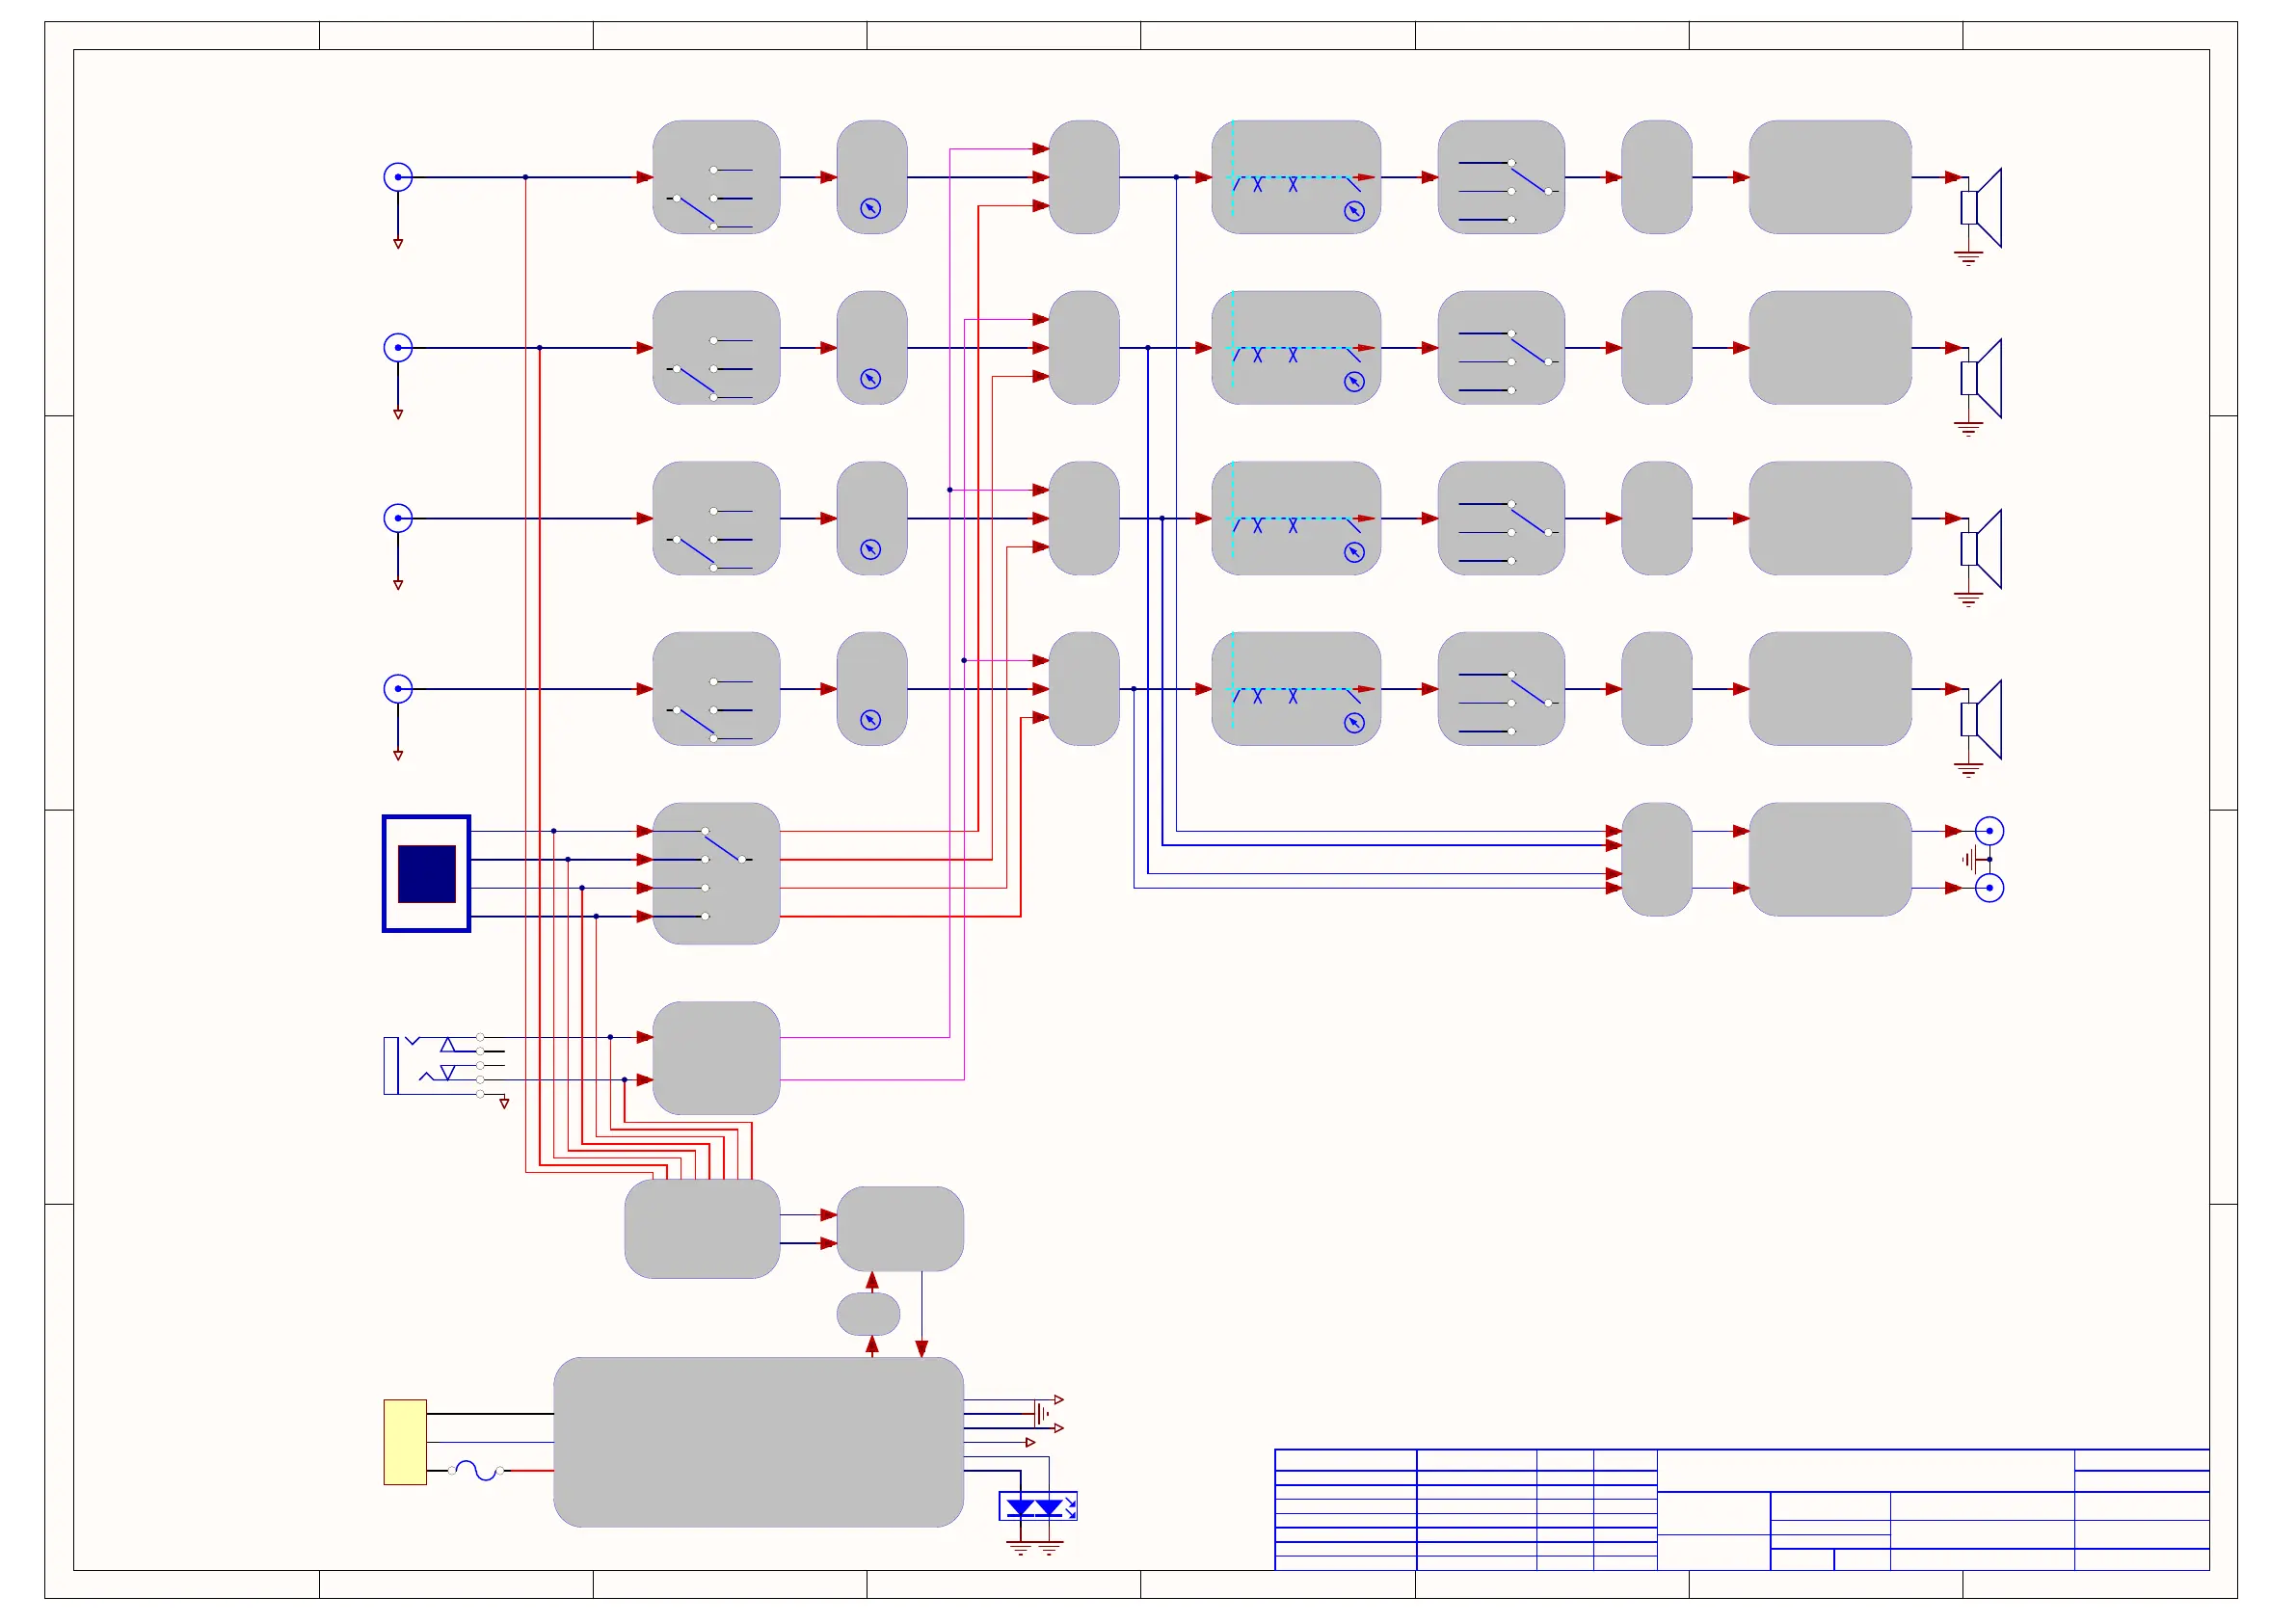Click the large power supply block
Image resolution: width=2296 pixels, height=1623 pixels.
click(x=759, y=1443)
